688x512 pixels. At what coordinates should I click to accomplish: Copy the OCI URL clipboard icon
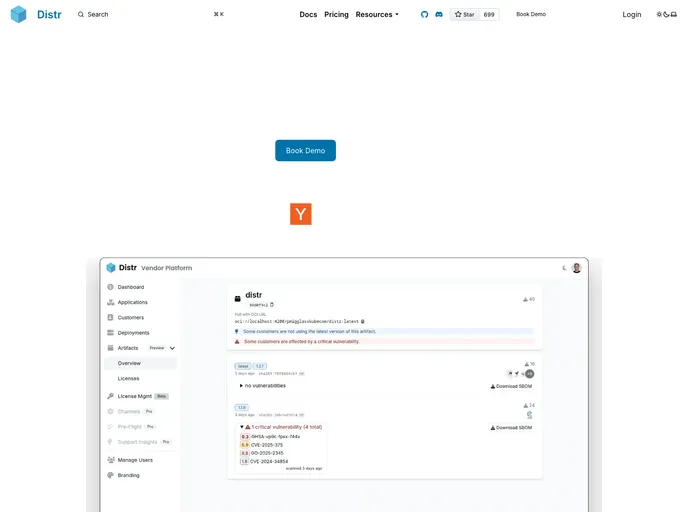pyautogui.click(x=362, y=321)
